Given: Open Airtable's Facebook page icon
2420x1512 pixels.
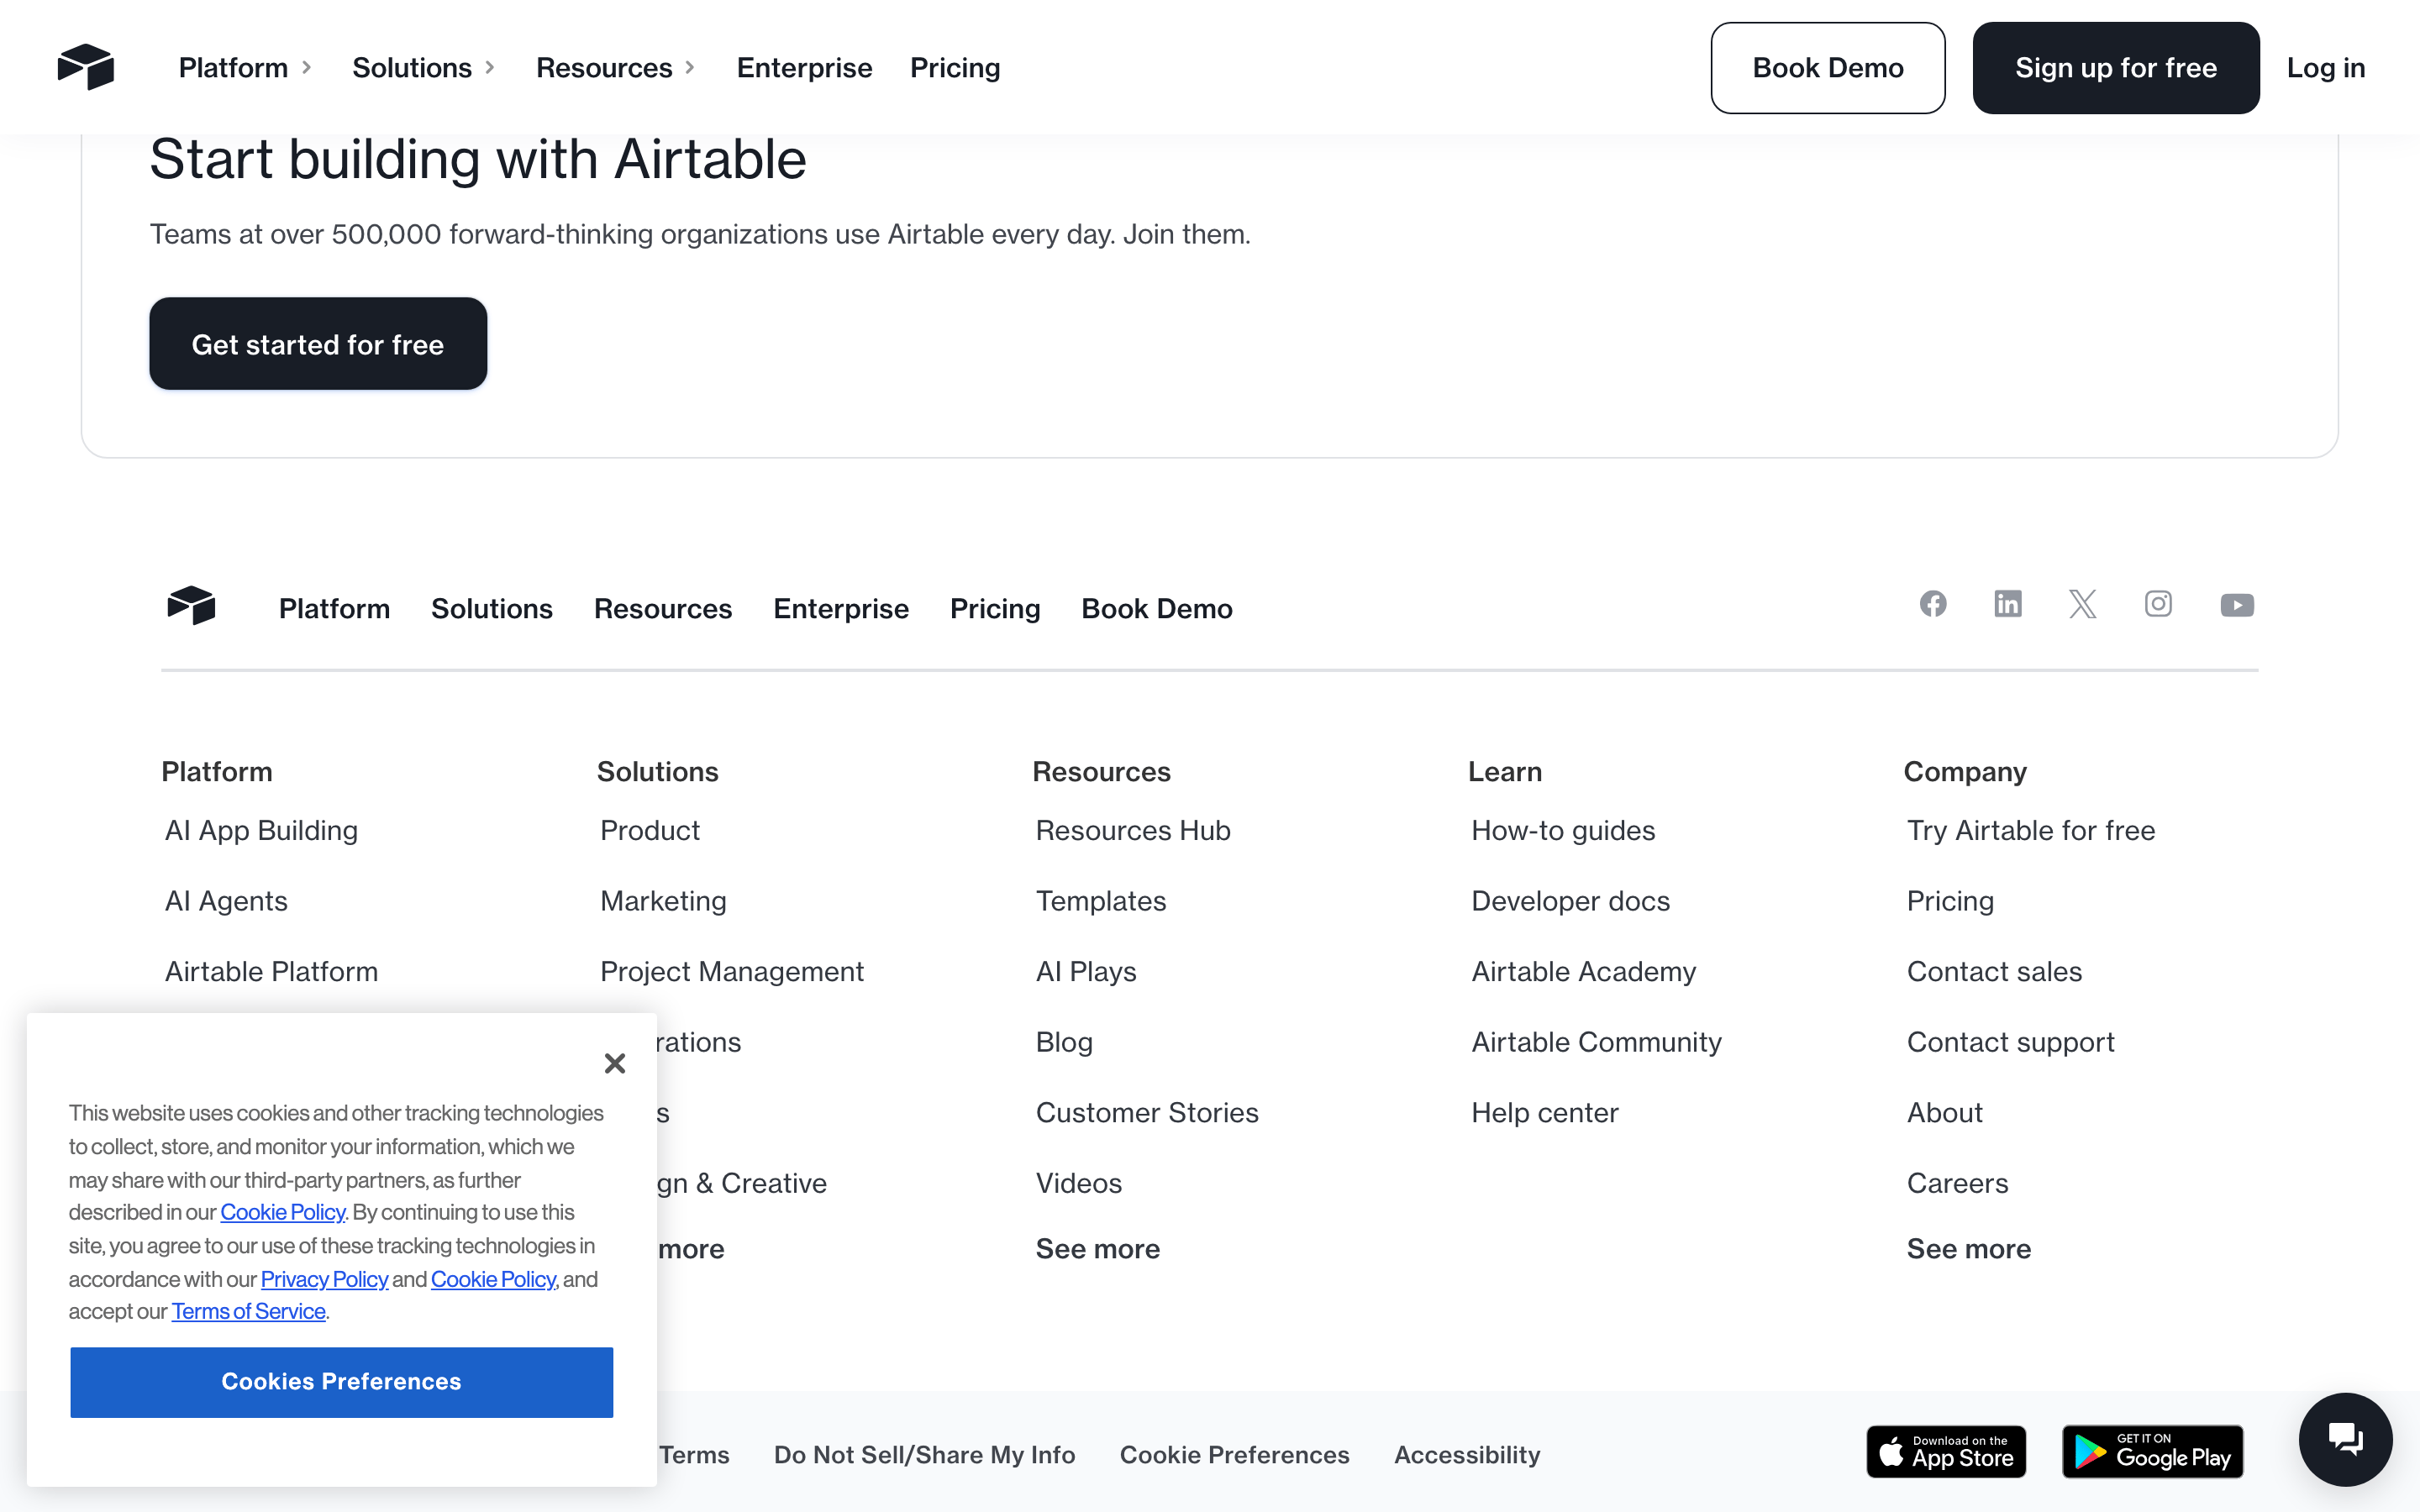Looking at the screenshot, I should tap(1933, 604).
